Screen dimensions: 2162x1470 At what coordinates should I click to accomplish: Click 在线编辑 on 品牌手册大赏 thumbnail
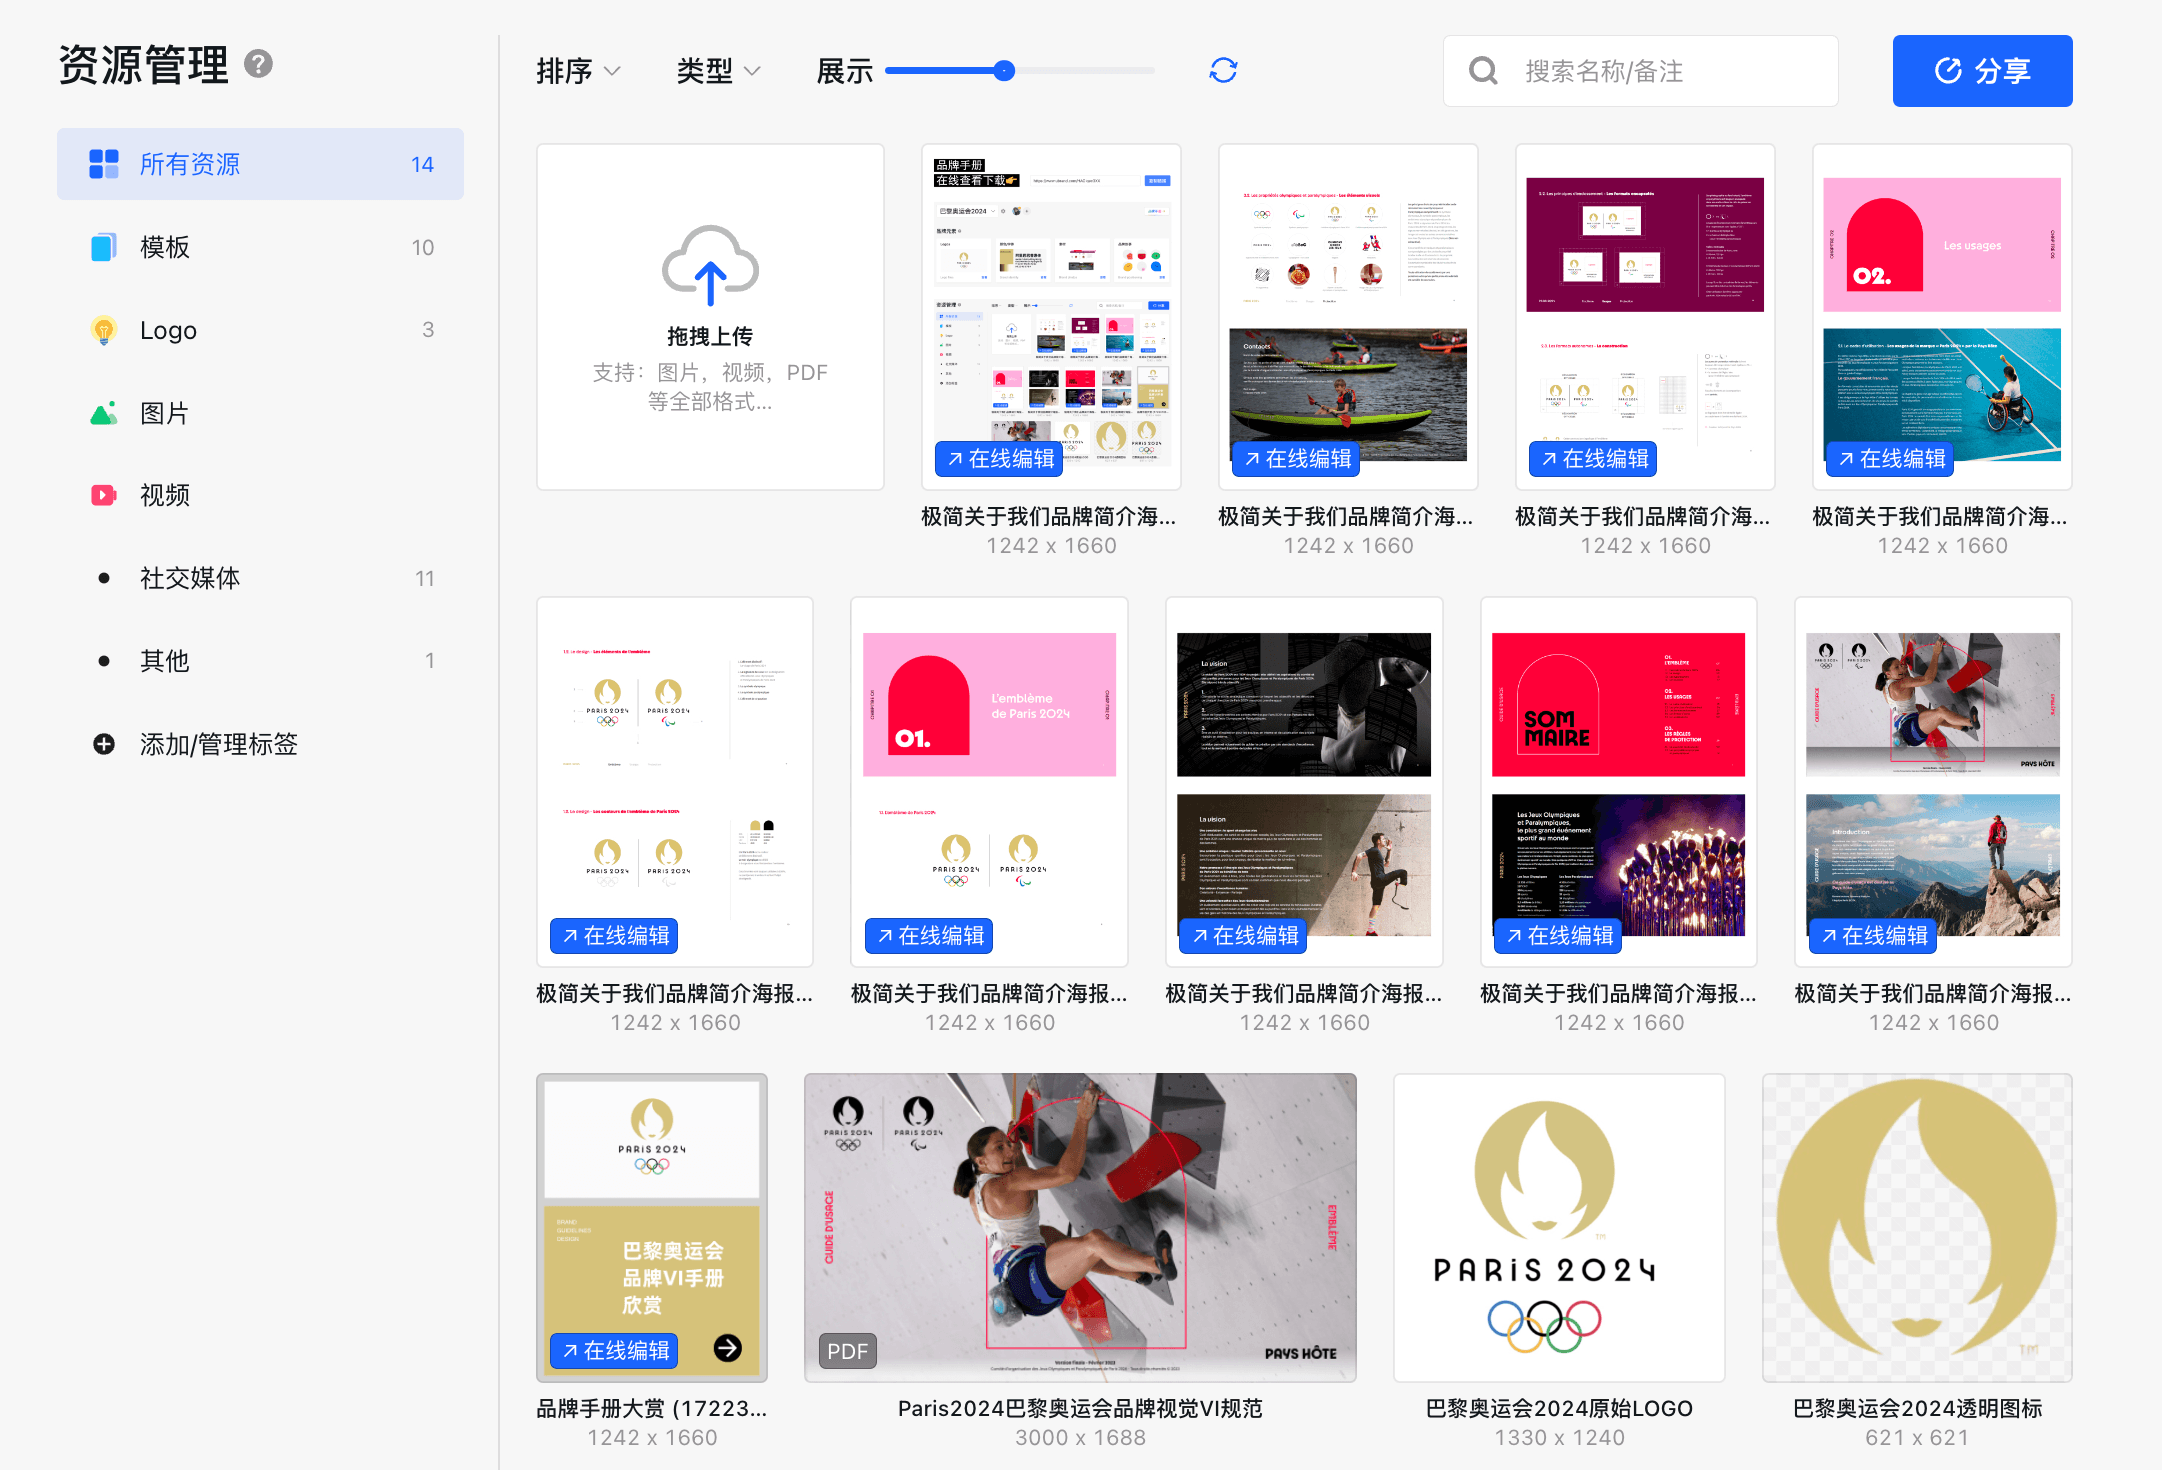614,1351
